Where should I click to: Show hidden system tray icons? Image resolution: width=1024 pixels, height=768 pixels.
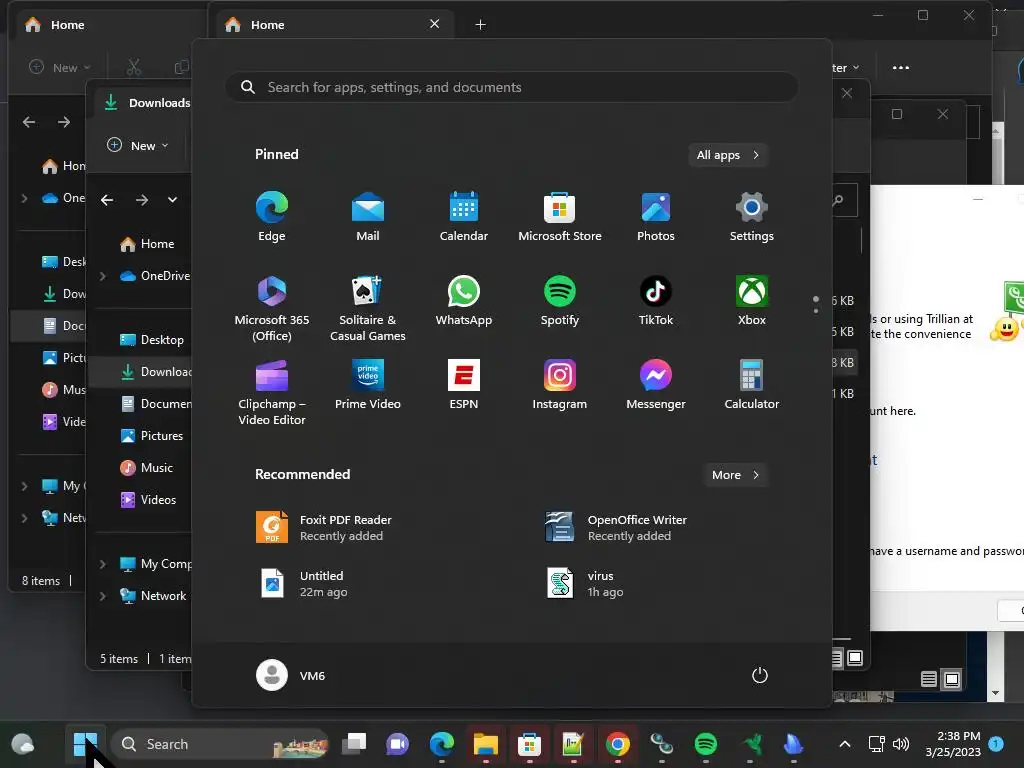844,744
